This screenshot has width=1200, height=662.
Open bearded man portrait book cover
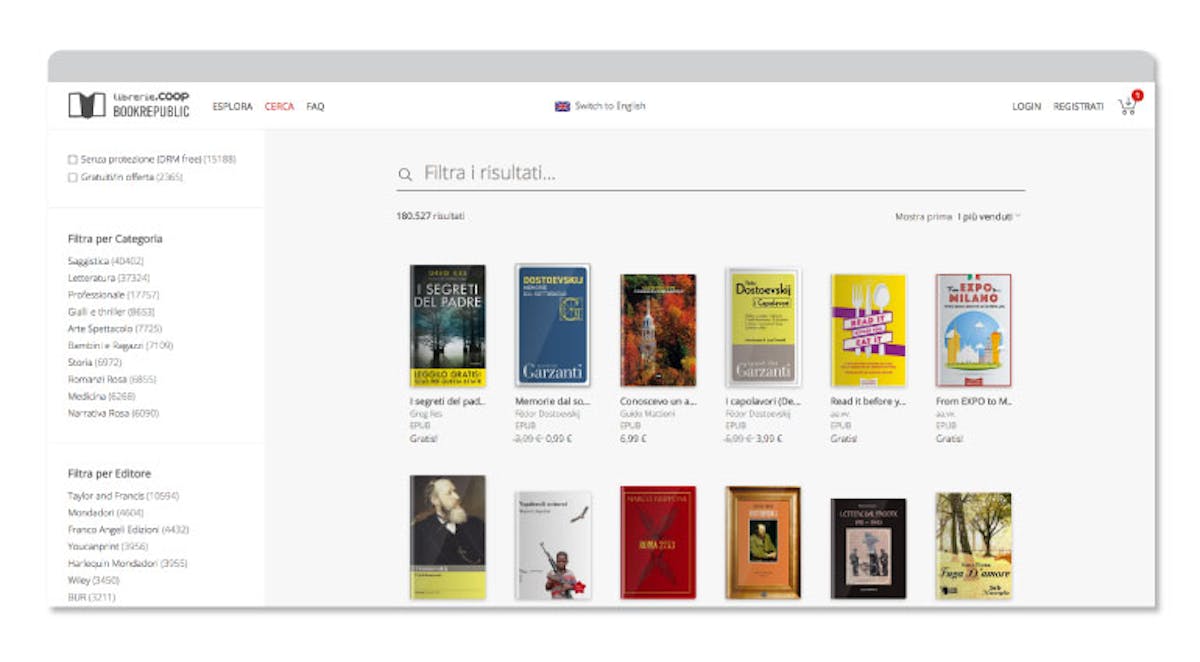pos(448,537)
